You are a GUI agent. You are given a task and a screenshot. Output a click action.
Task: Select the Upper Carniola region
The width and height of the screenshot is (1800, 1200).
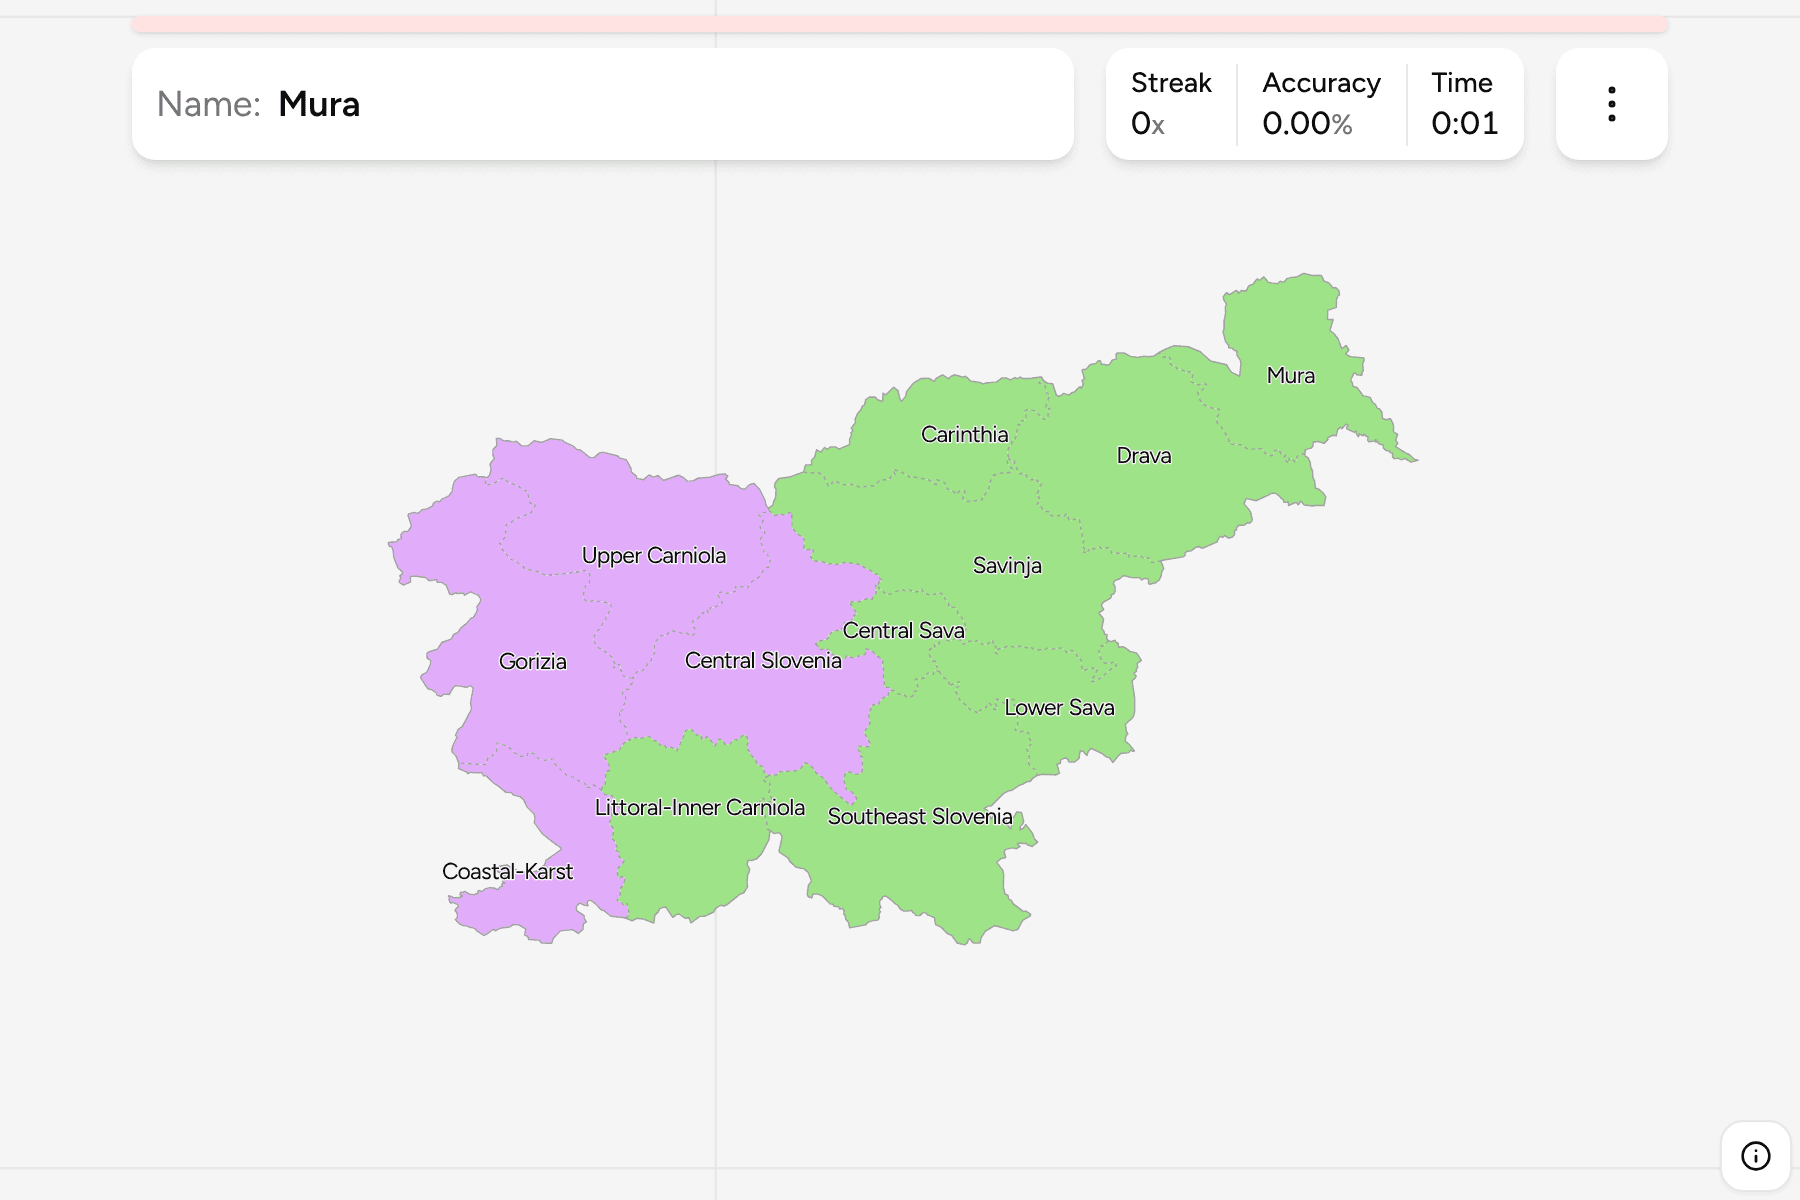654,556
